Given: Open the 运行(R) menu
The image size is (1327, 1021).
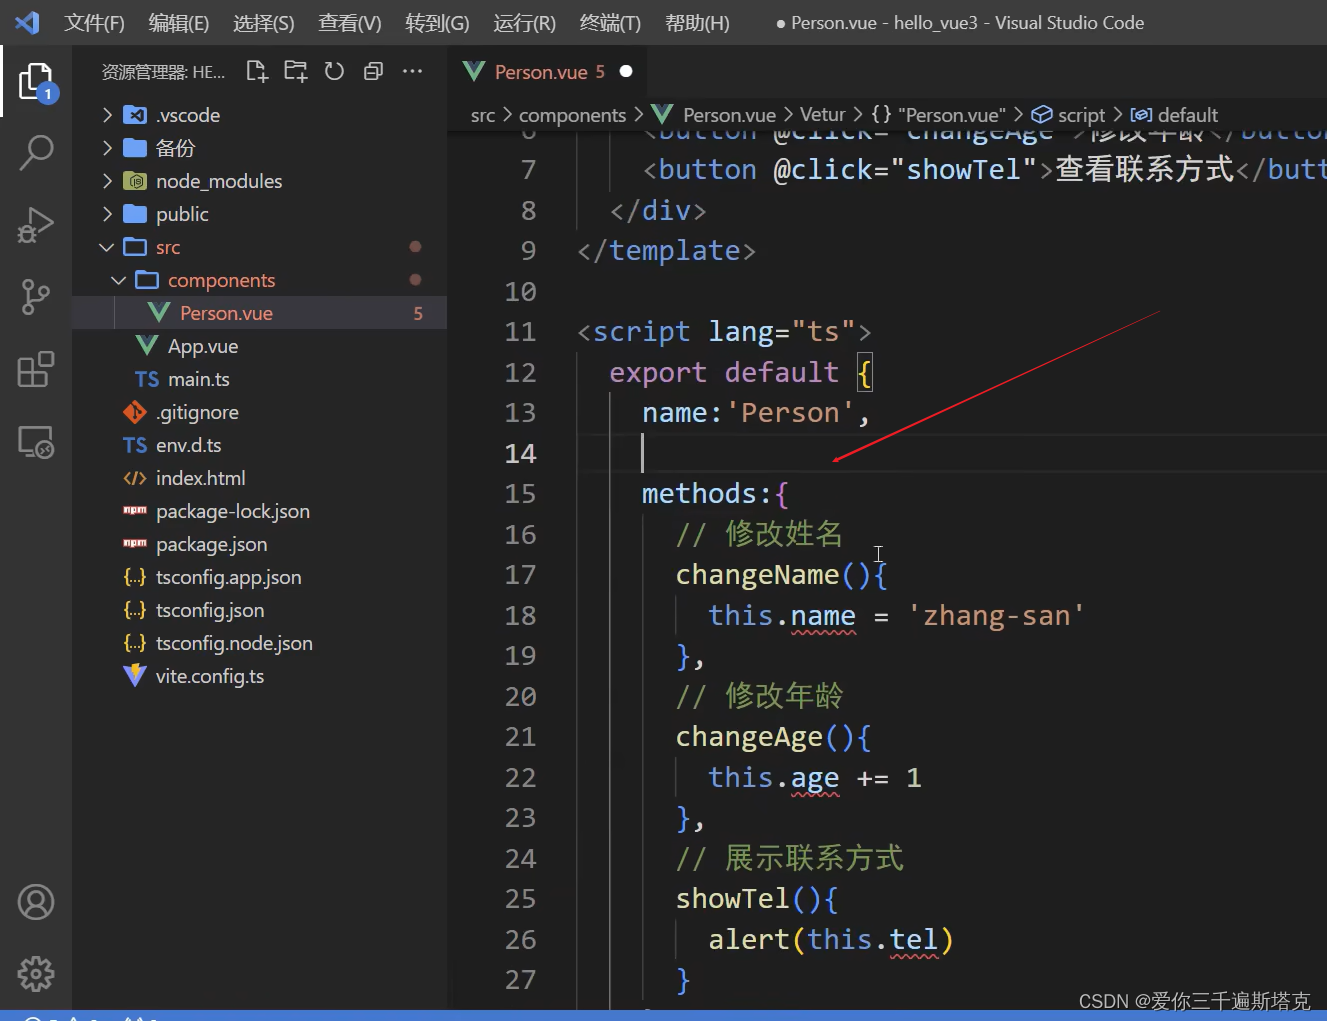Looking at the screenshot, I should (x=523, y=23).
